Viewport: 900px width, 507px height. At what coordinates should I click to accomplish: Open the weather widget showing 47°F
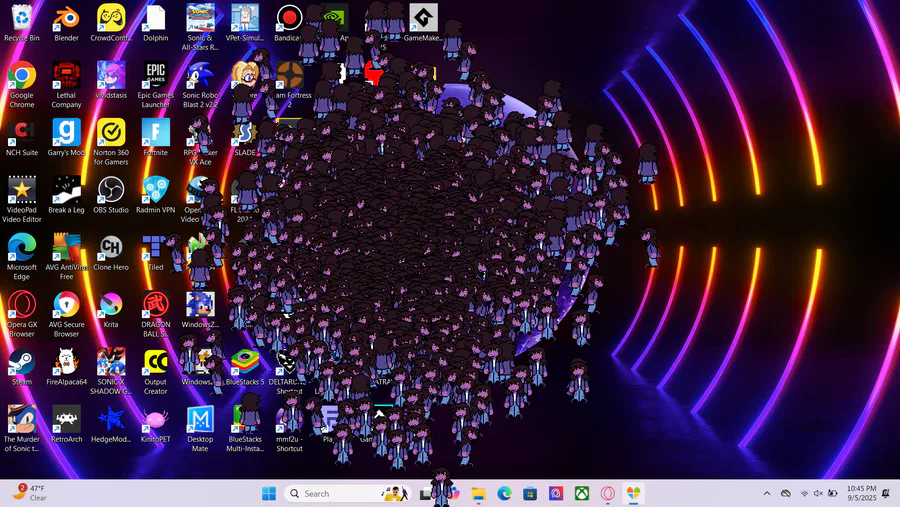[30, 493]
